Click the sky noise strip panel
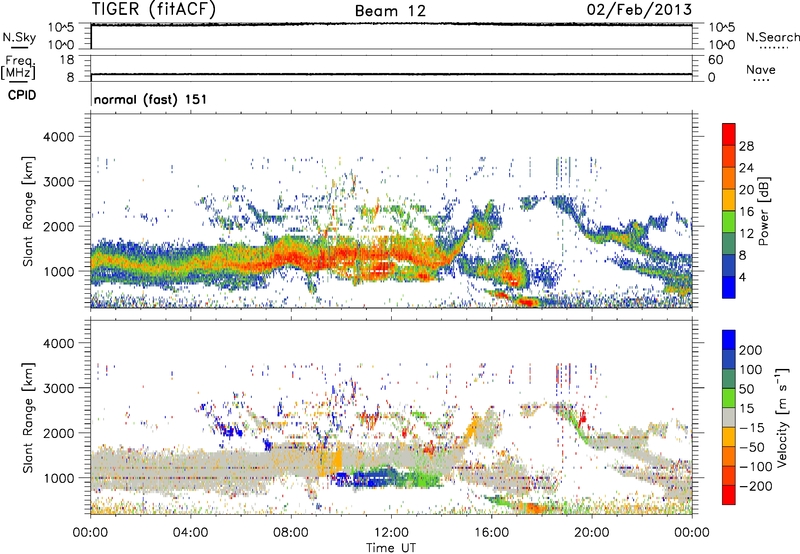 tap(391, 36)
